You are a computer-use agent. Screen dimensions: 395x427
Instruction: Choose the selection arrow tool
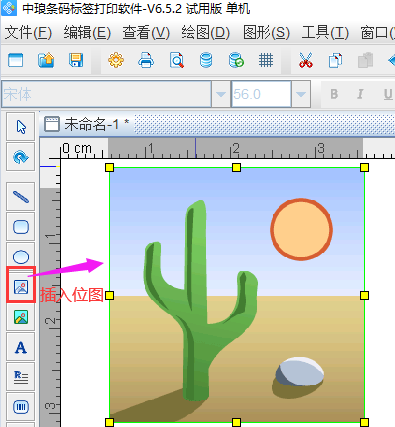click(21, 127)
